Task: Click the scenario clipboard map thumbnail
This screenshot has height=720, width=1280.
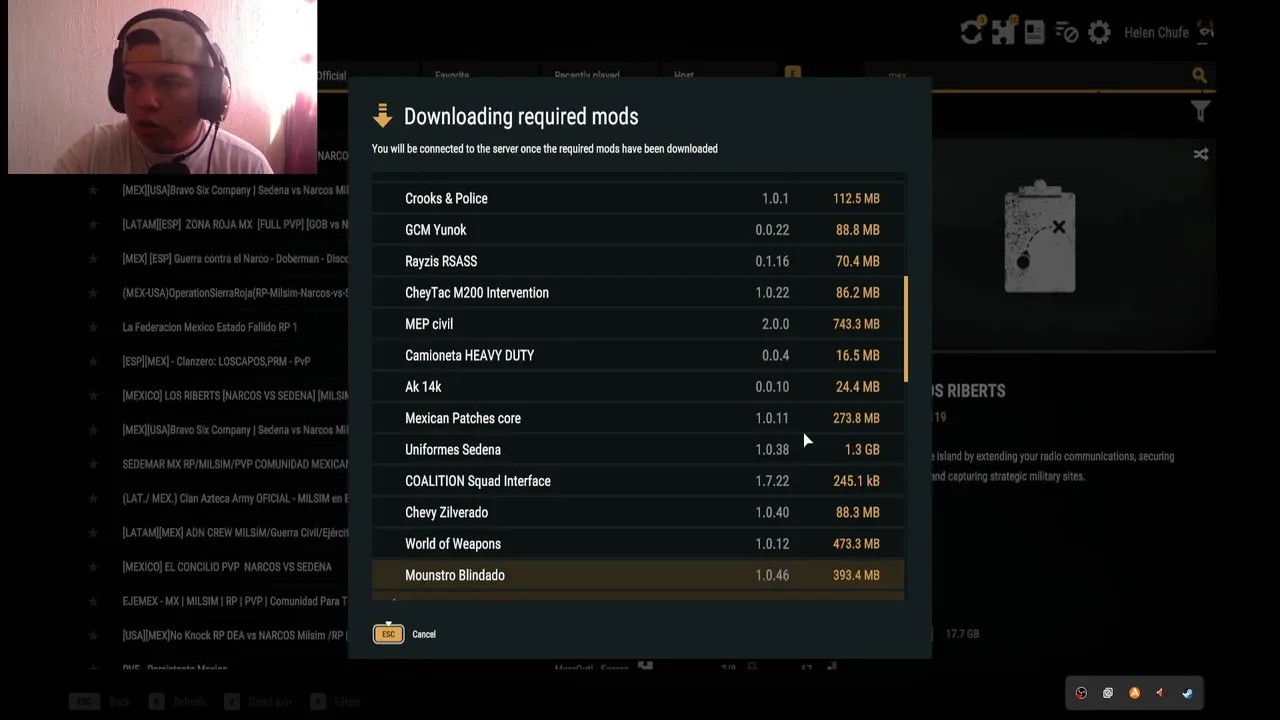Action: click(1040, 238)
